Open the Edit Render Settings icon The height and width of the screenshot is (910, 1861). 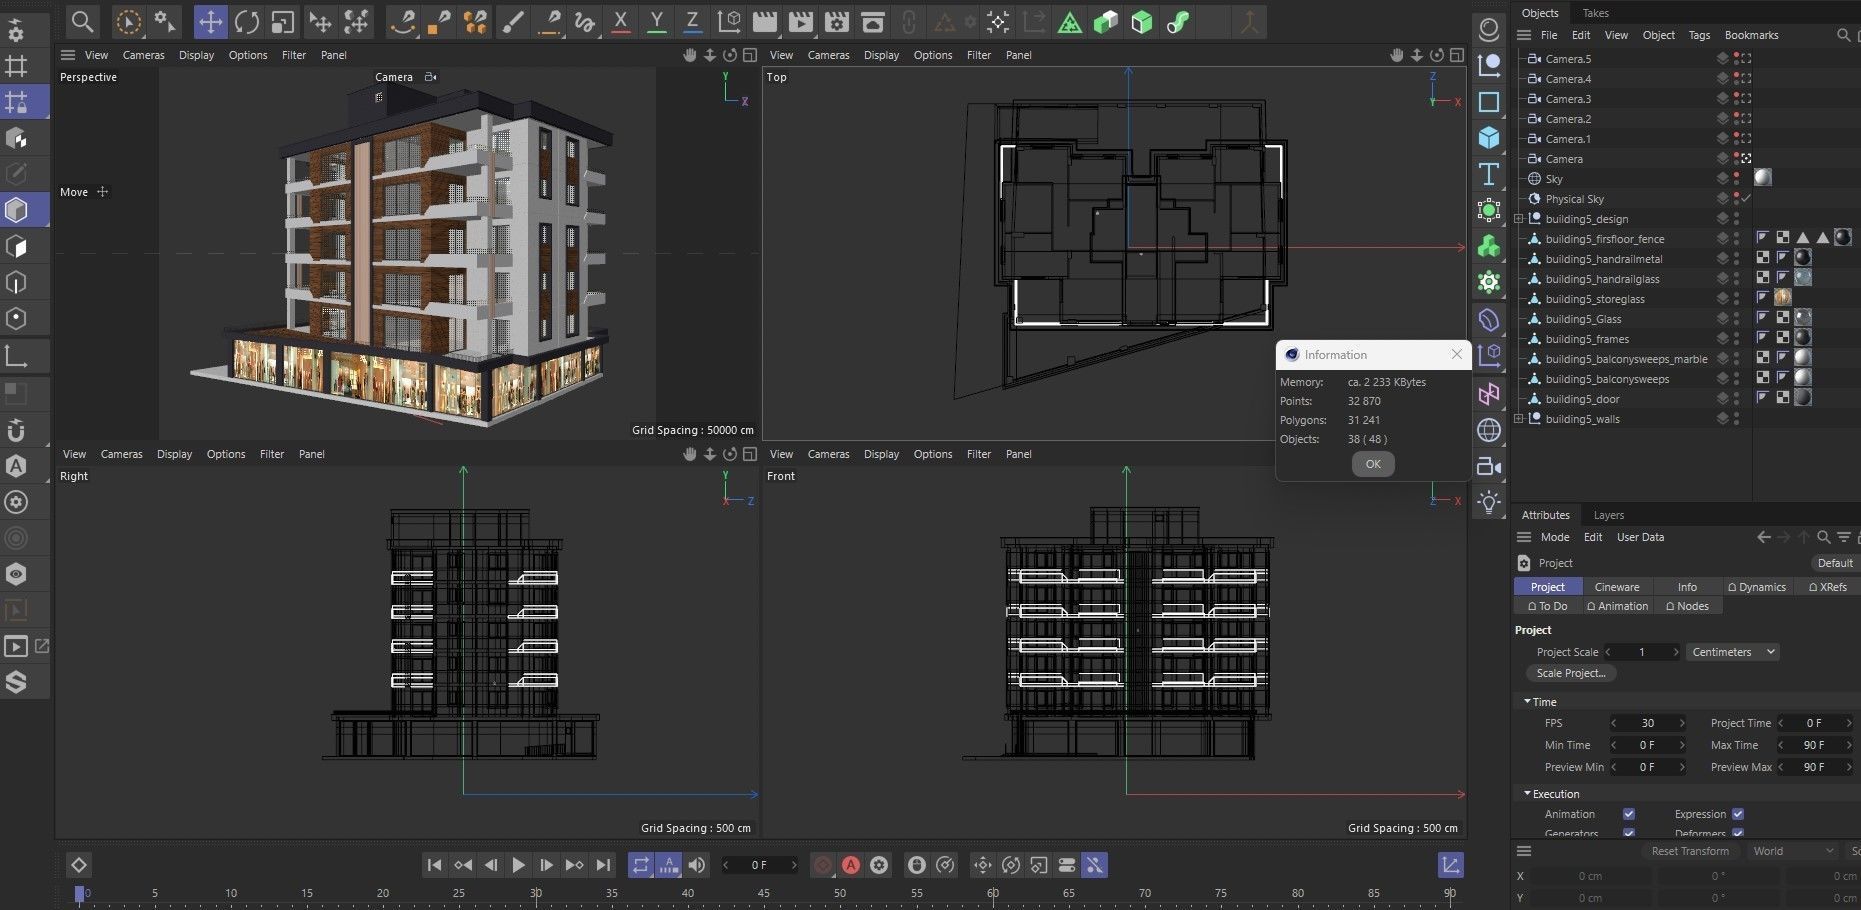click(837, 21)
